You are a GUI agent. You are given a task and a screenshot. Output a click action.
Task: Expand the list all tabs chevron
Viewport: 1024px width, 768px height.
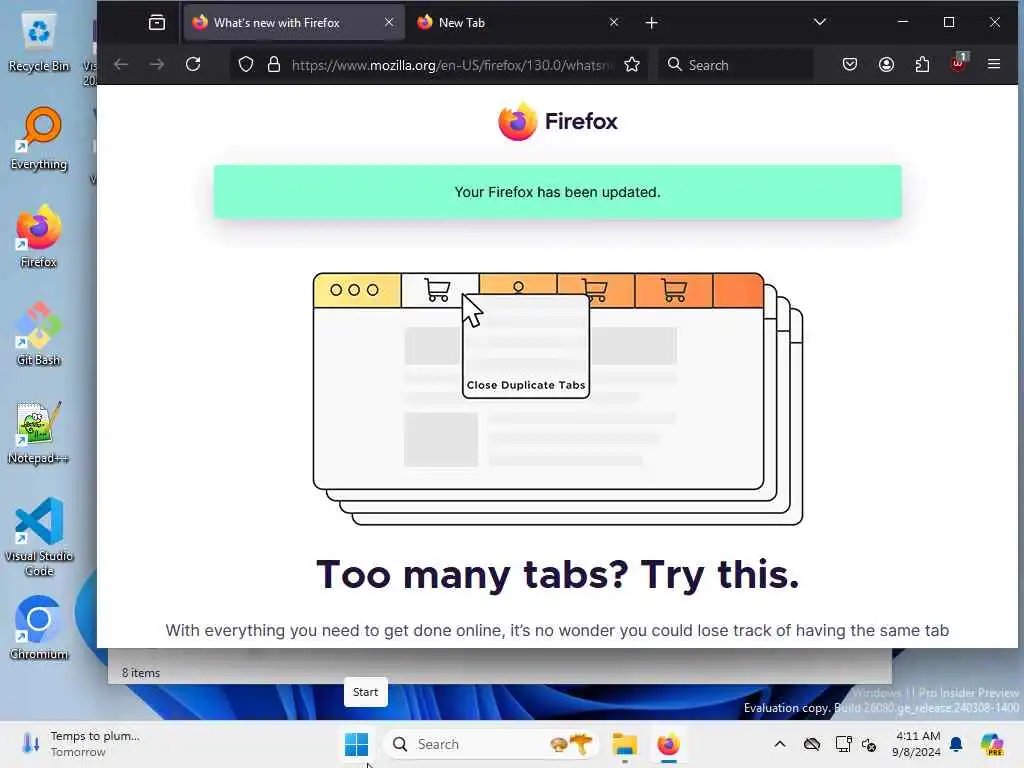pyautogui.click(x=820, y=22)
